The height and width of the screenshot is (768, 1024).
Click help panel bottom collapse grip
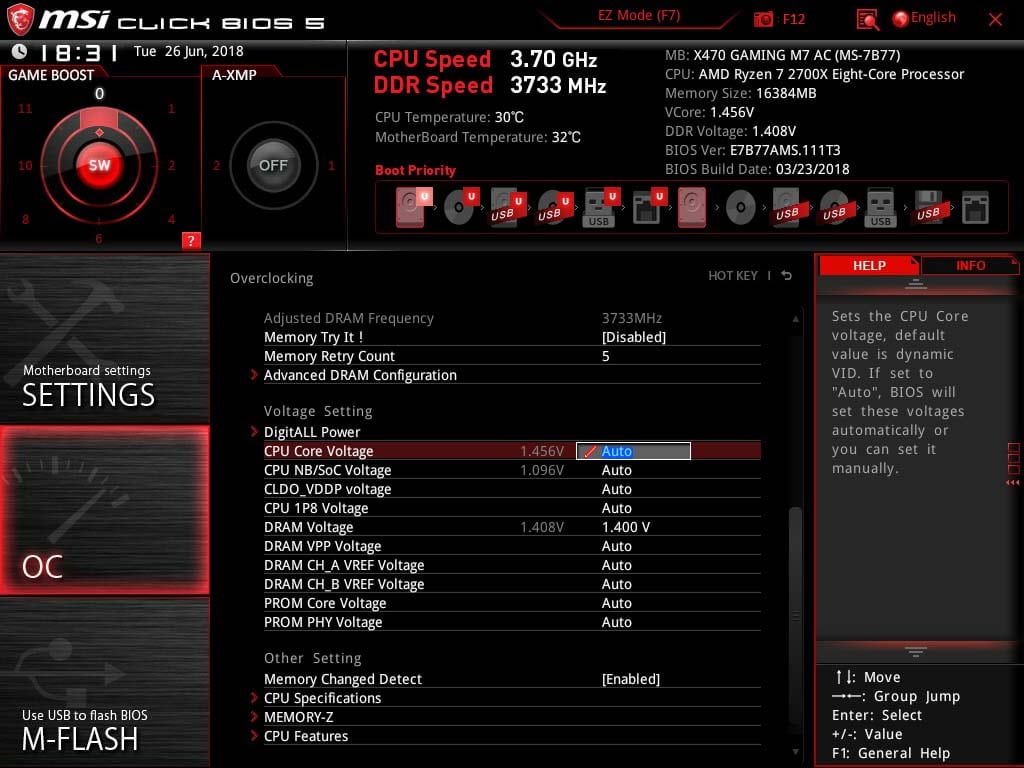tap(916, 651)
